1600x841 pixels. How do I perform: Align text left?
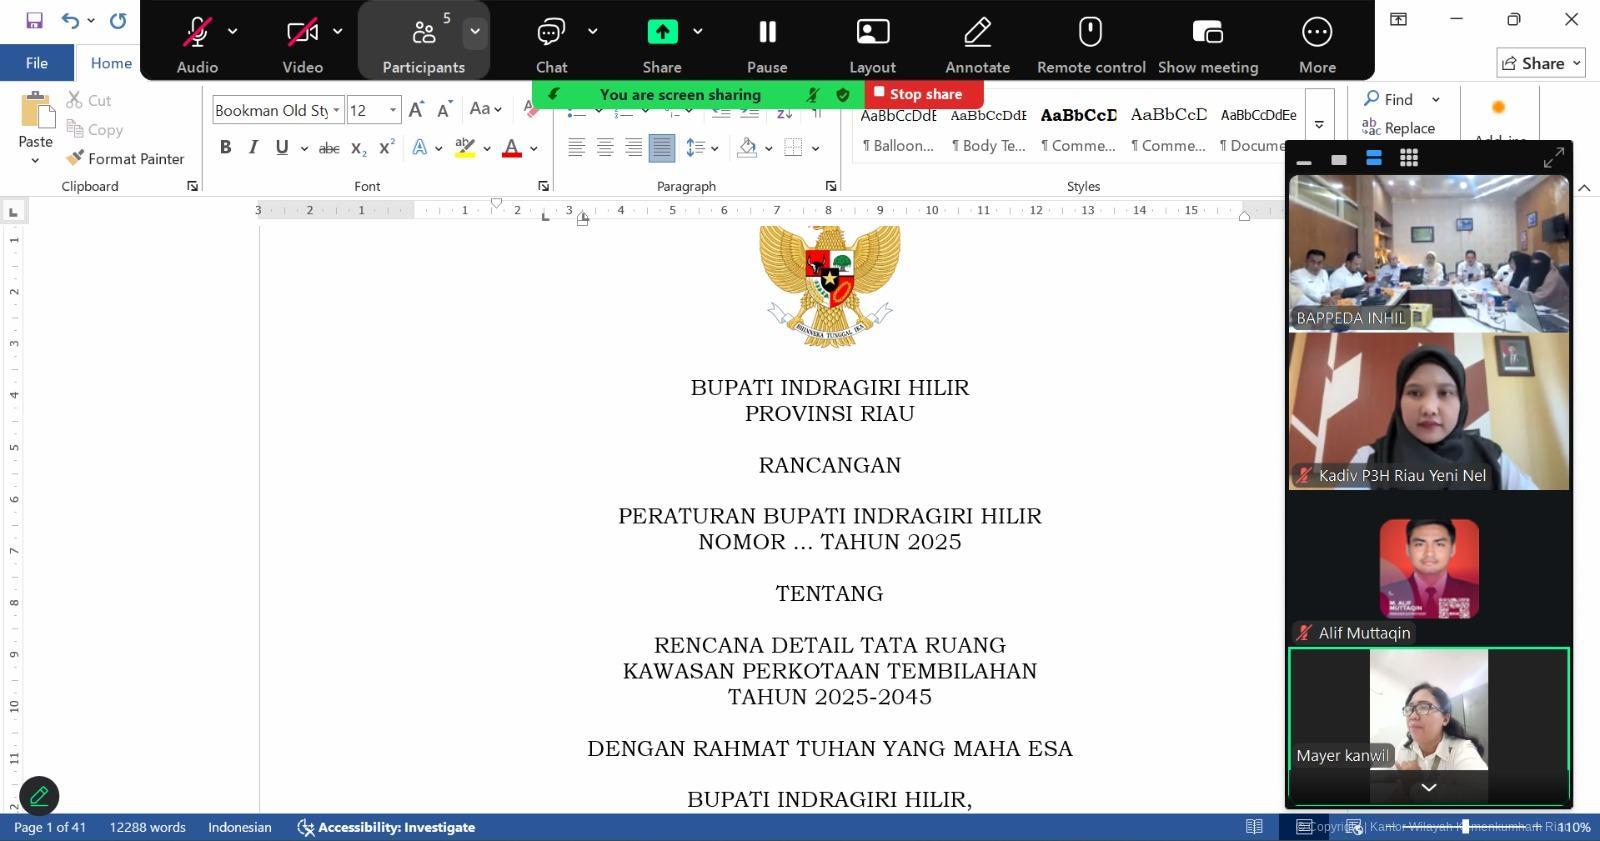pyautogui.click(x=577, y=148)
